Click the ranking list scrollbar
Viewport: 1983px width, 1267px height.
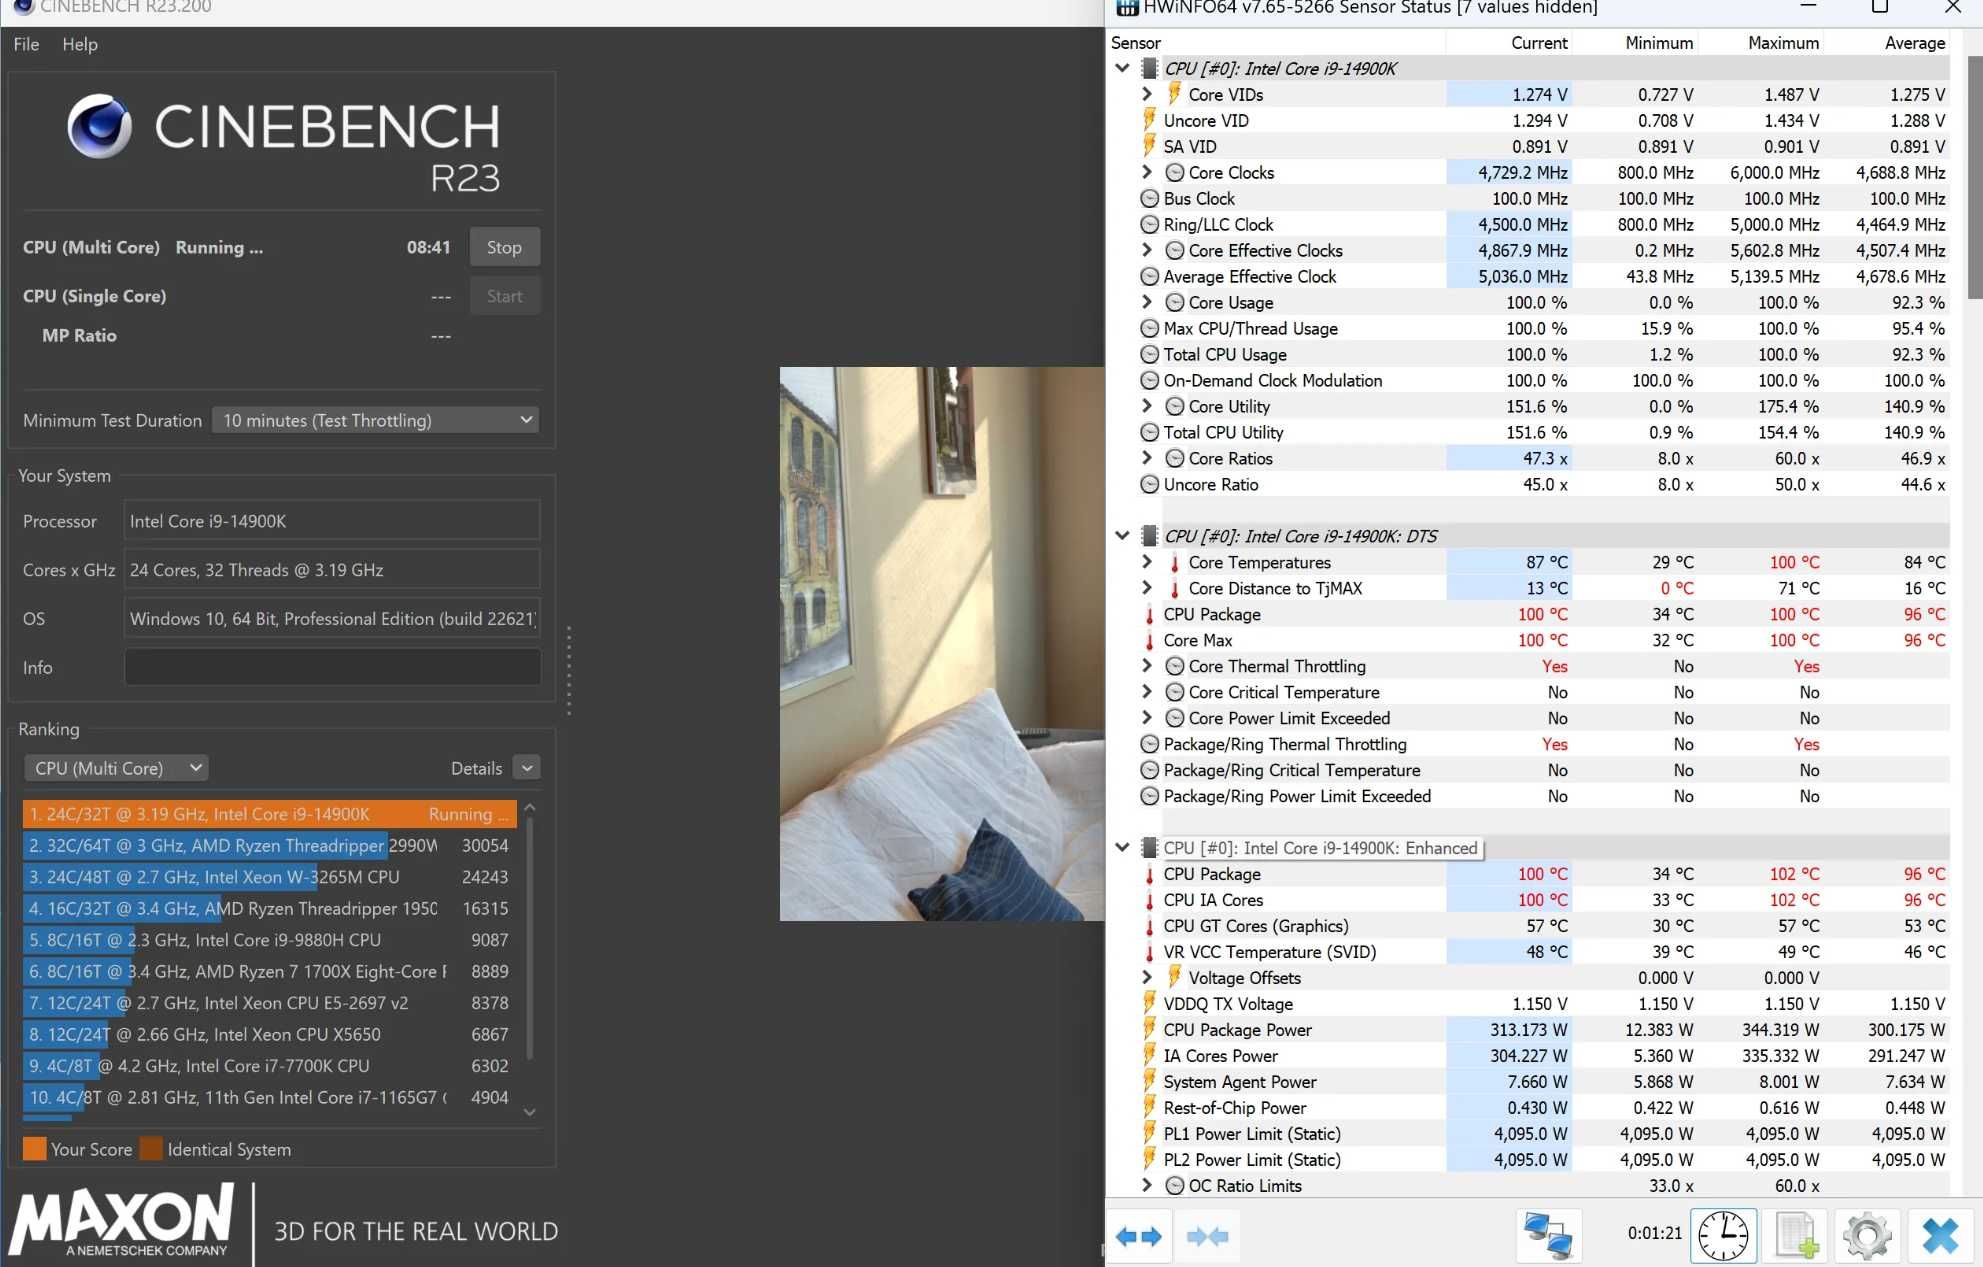coord(530,938)
